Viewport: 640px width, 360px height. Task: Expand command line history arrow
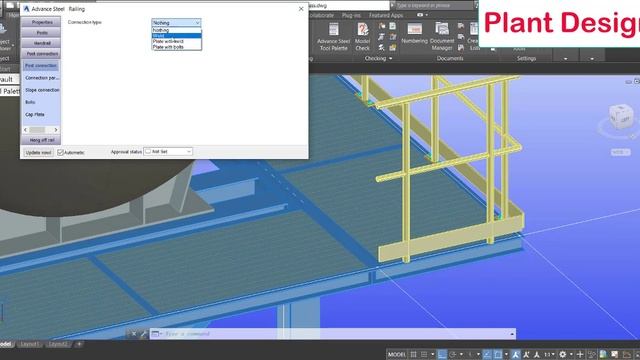coord(512,334)
